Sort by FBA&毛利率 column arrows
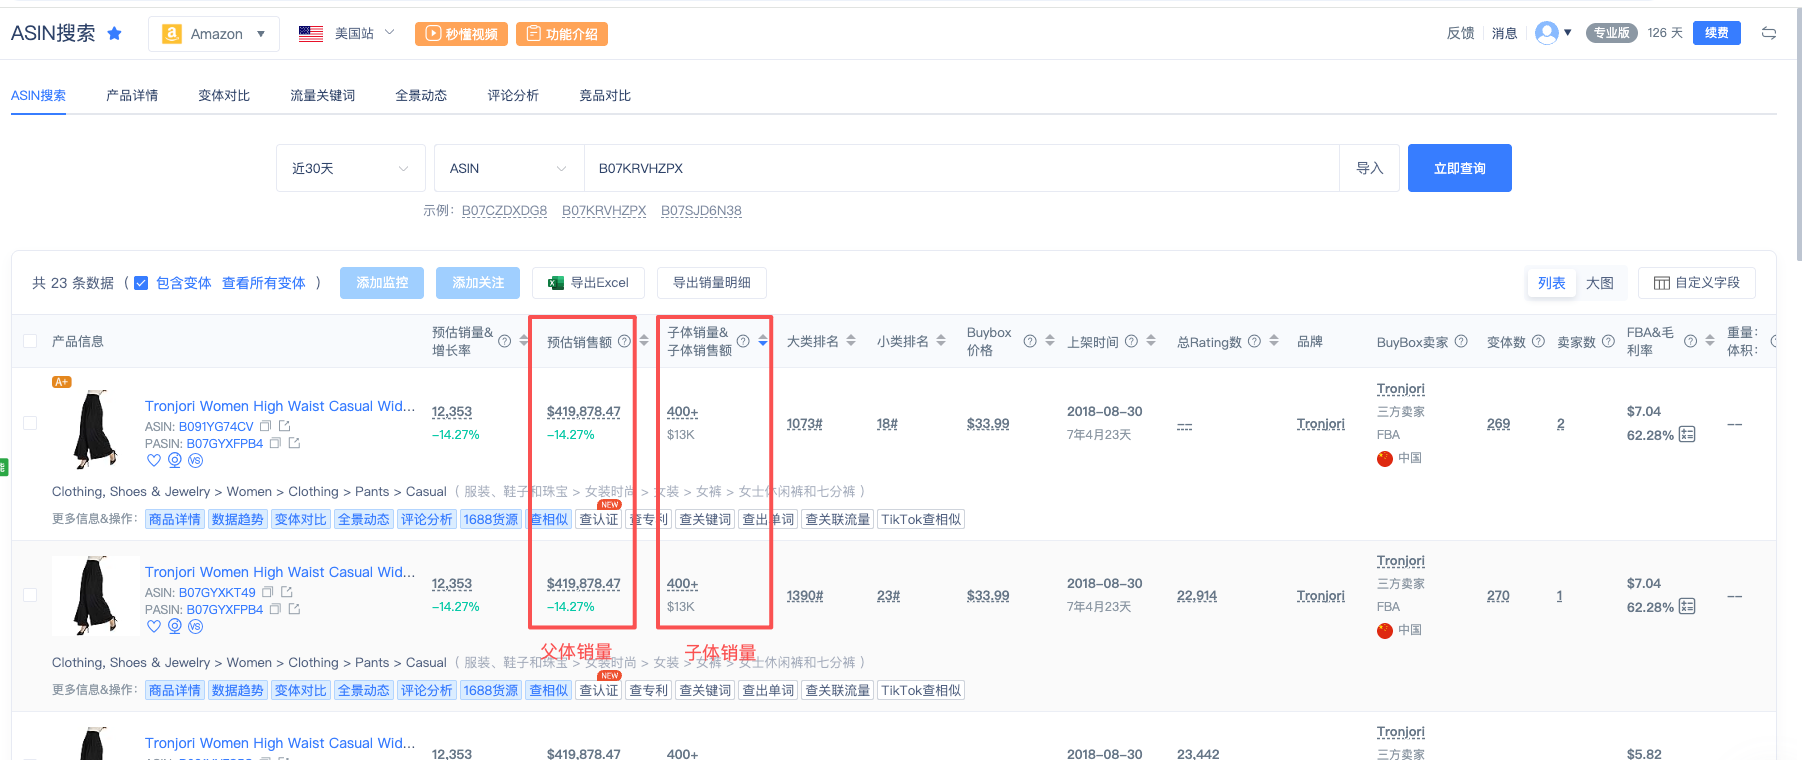Screen dimensions: 1802x760 (1710, 341)
